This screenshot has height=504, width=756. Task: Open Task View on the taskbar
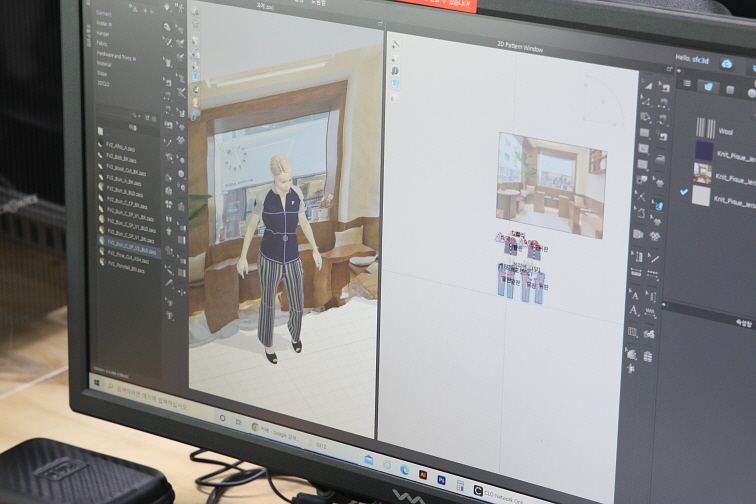click(239, 422)
